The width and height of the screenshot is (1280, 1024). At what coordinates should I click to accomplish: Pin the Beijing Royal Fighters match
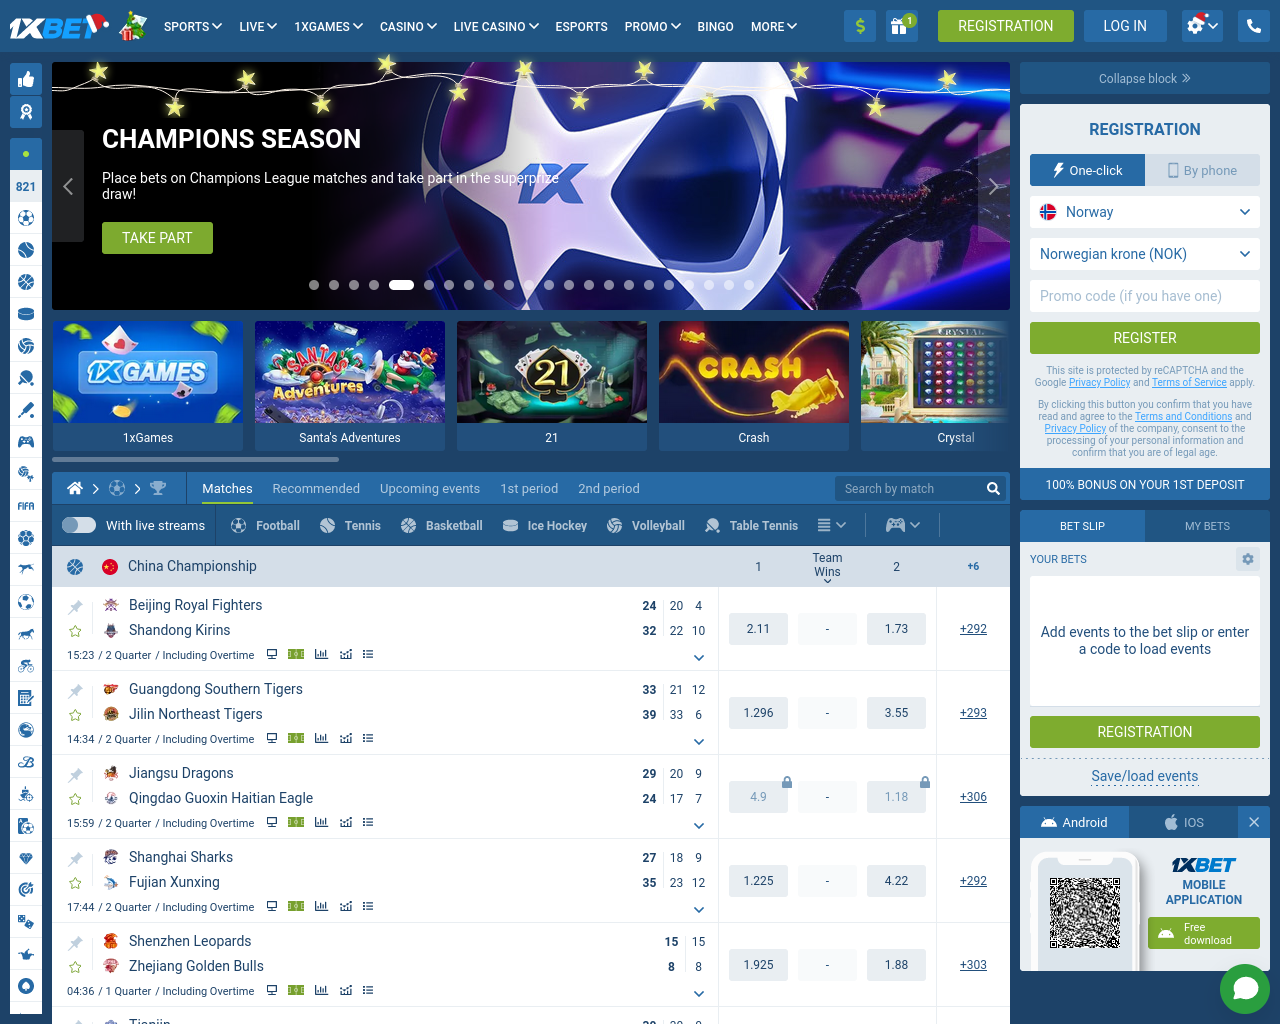[75, 607]
